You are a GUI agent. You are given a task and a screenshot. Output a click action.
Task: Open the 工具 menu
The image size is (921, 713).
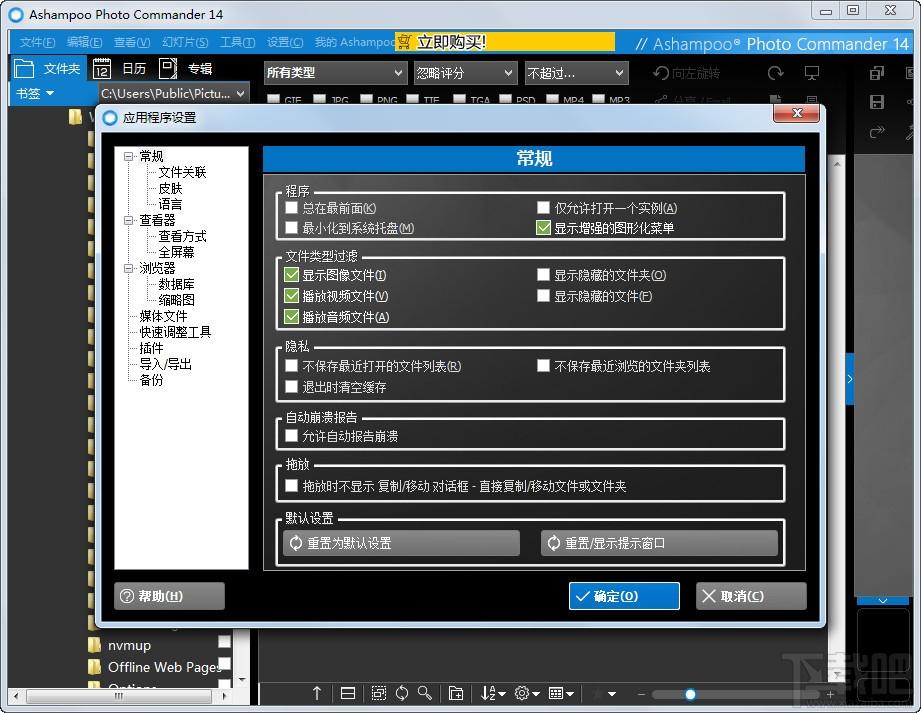tap(237, 42)
